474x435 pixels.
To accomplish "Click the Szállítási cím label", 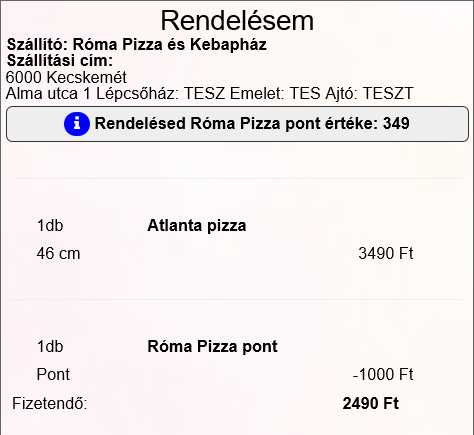I will coord(60,61).
